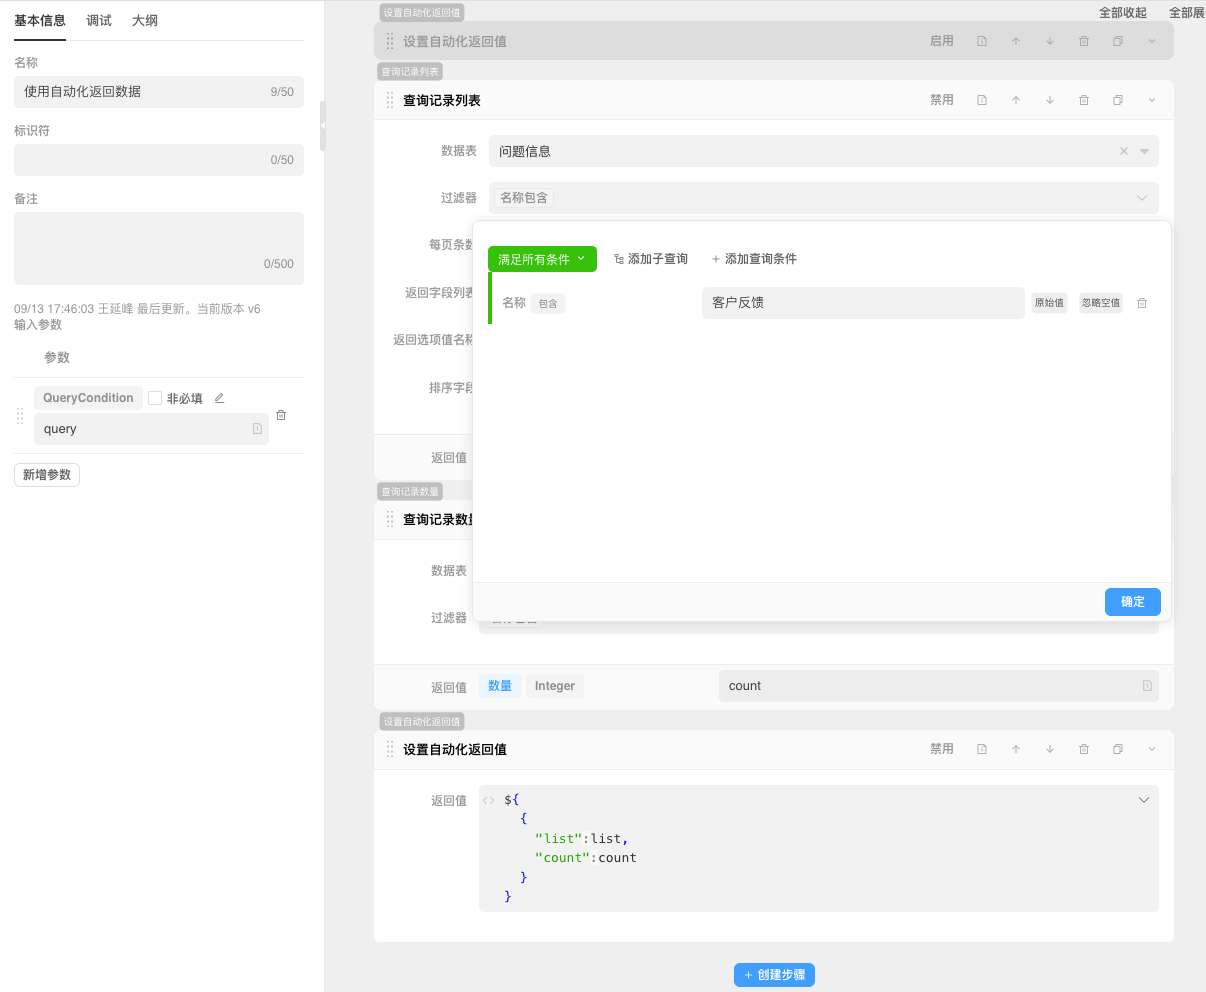This screenshot has height=992, width=1206.
Task: Open the 大纲 tab
Action: coord(145,20)
